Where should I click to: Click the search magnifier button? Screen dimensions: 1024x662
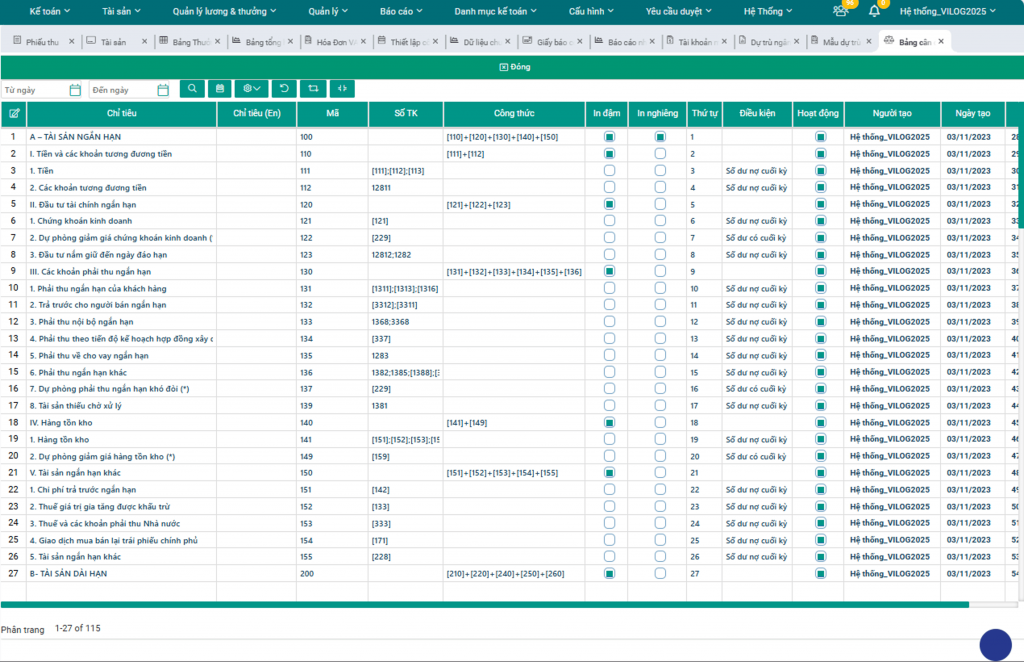(193, 89)
